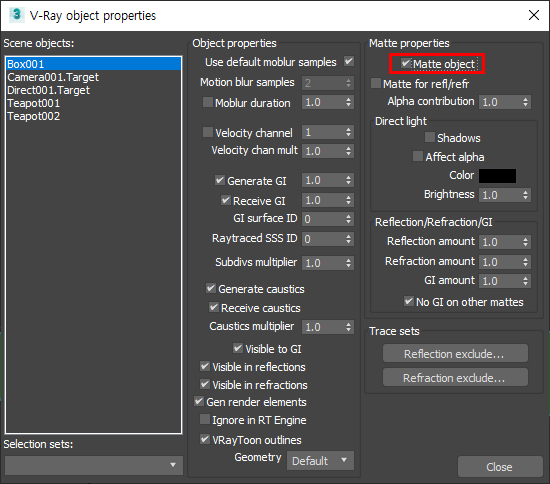
Task: Close the V-Ray object properties window
Action: (534, 15)
